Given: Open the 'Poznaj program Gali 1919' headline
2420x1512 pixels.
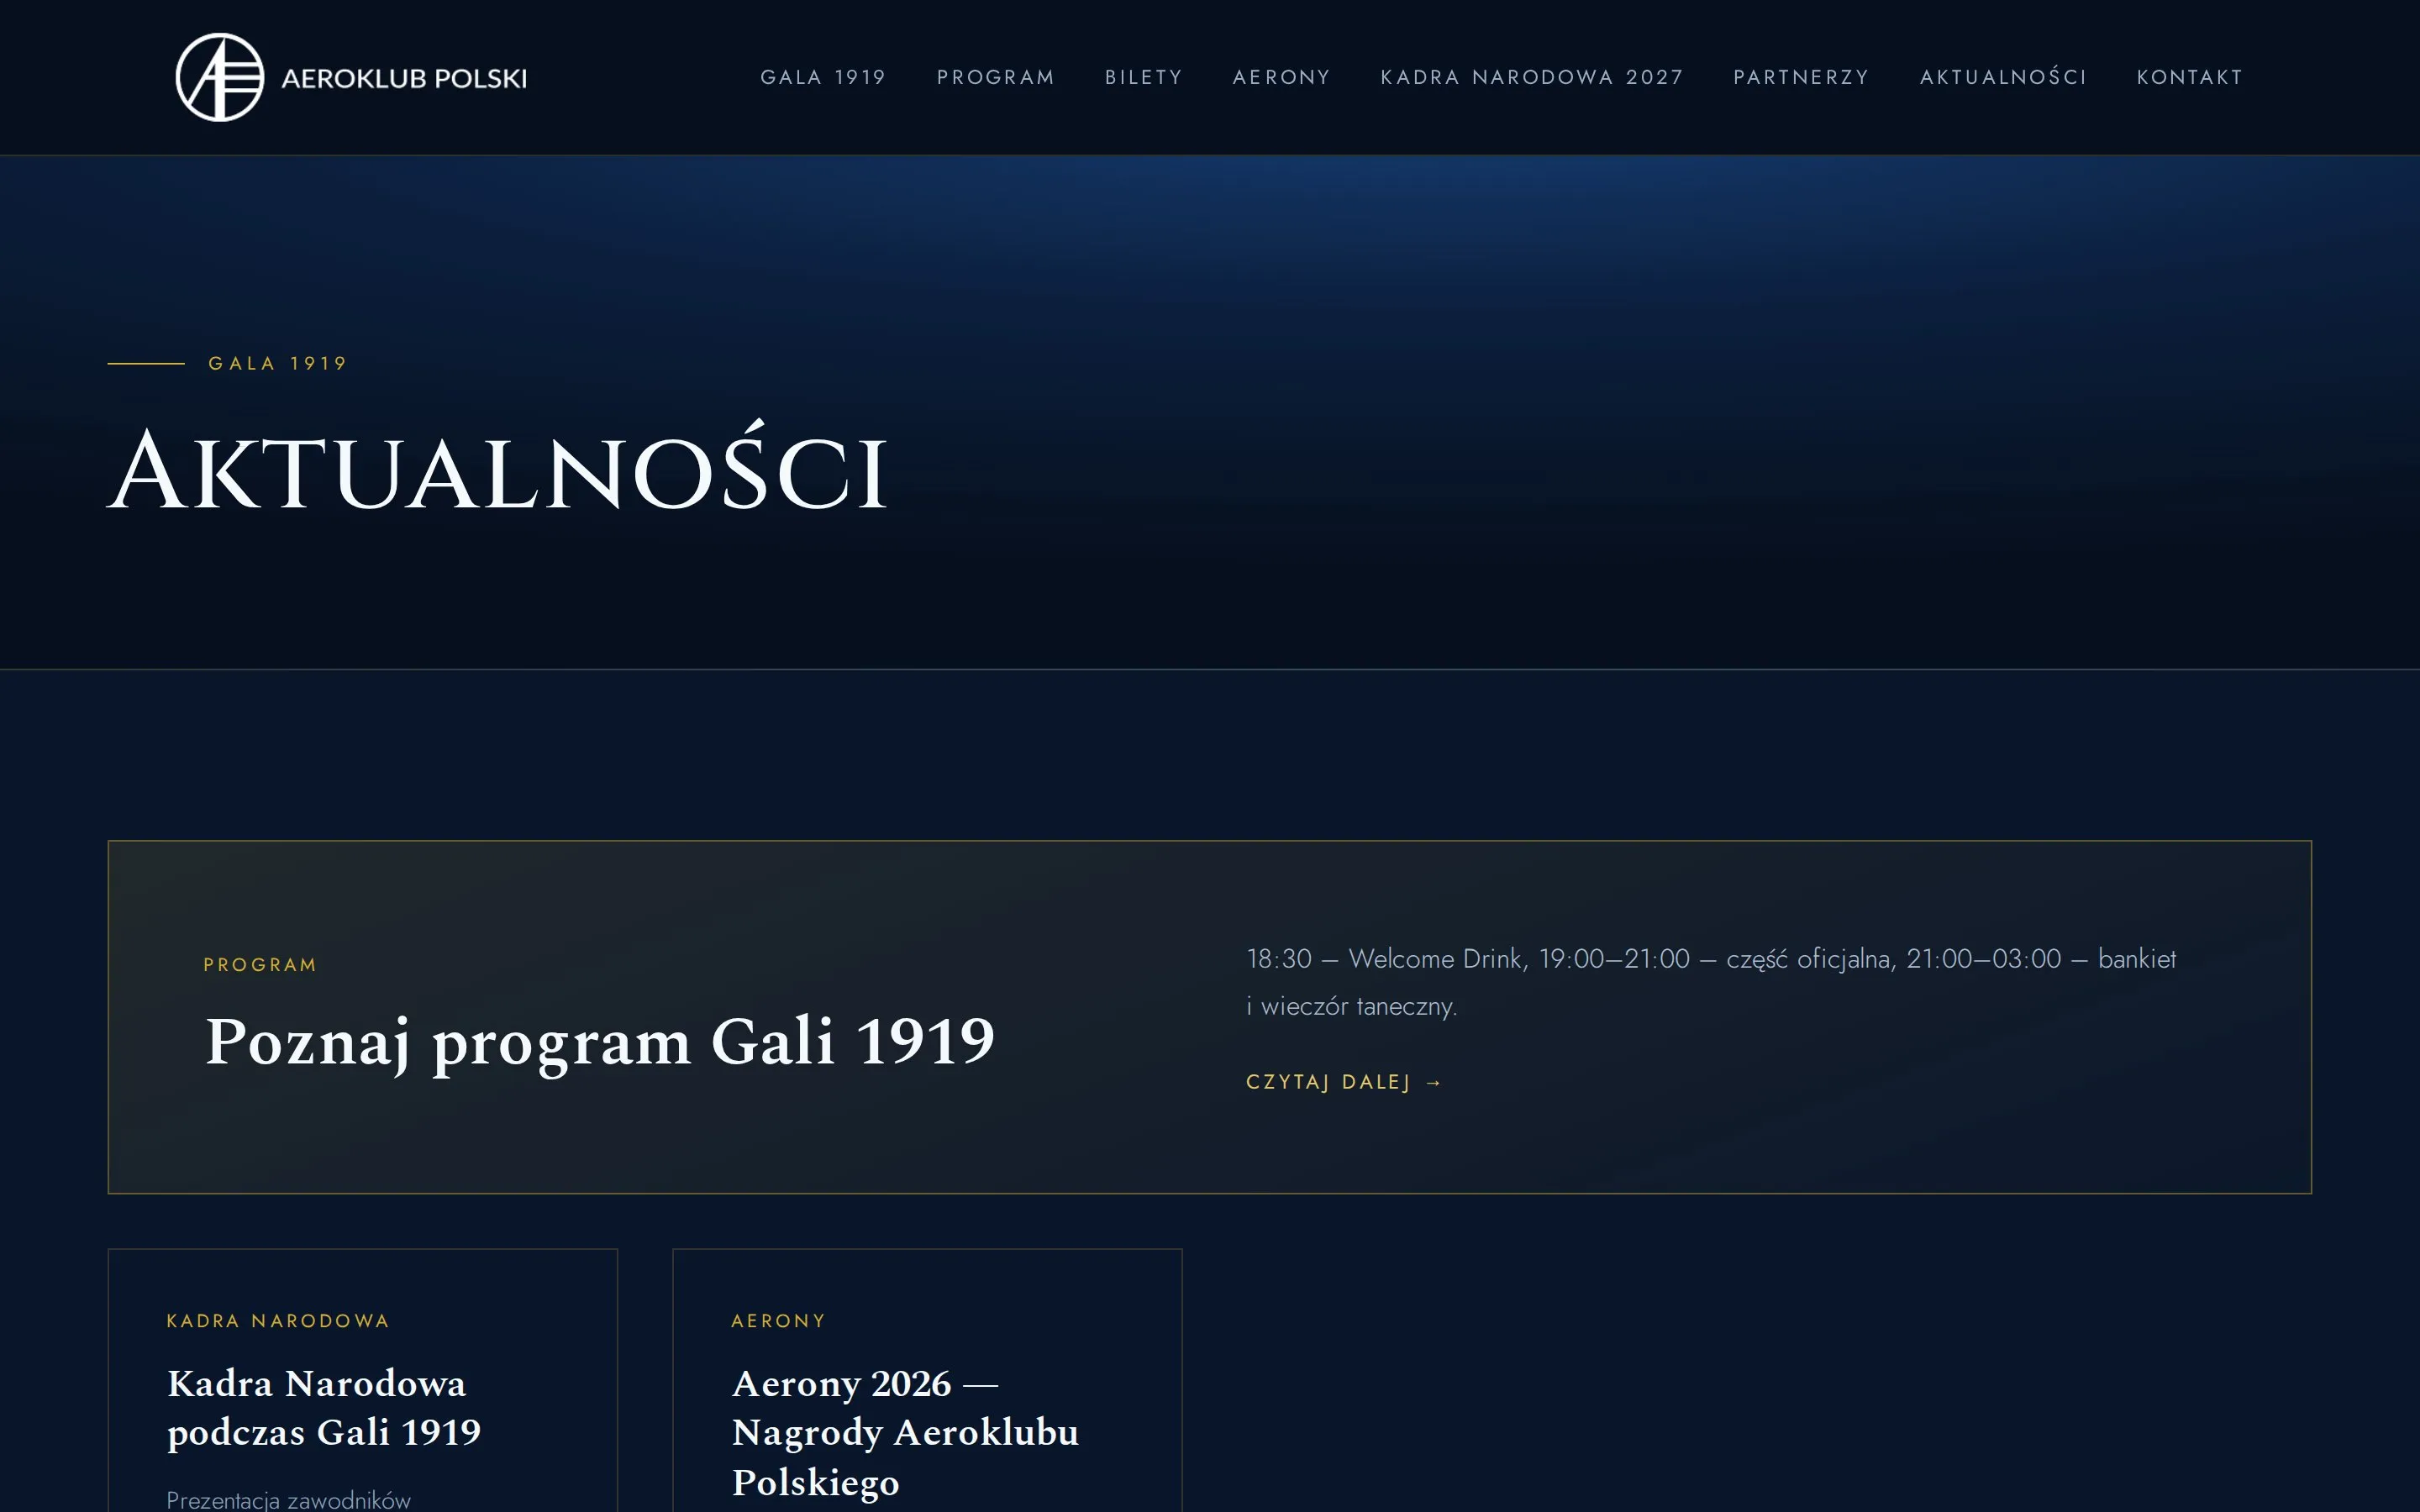Looking at the screenshot, I should [x=600, y=1043].
